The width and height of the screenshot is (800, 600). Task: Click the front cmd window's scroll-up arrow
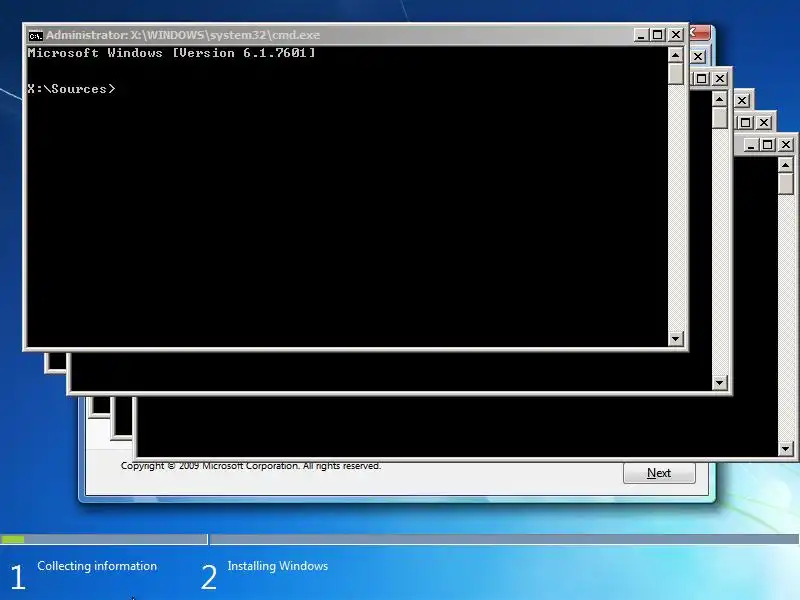(x=676, y=55)
